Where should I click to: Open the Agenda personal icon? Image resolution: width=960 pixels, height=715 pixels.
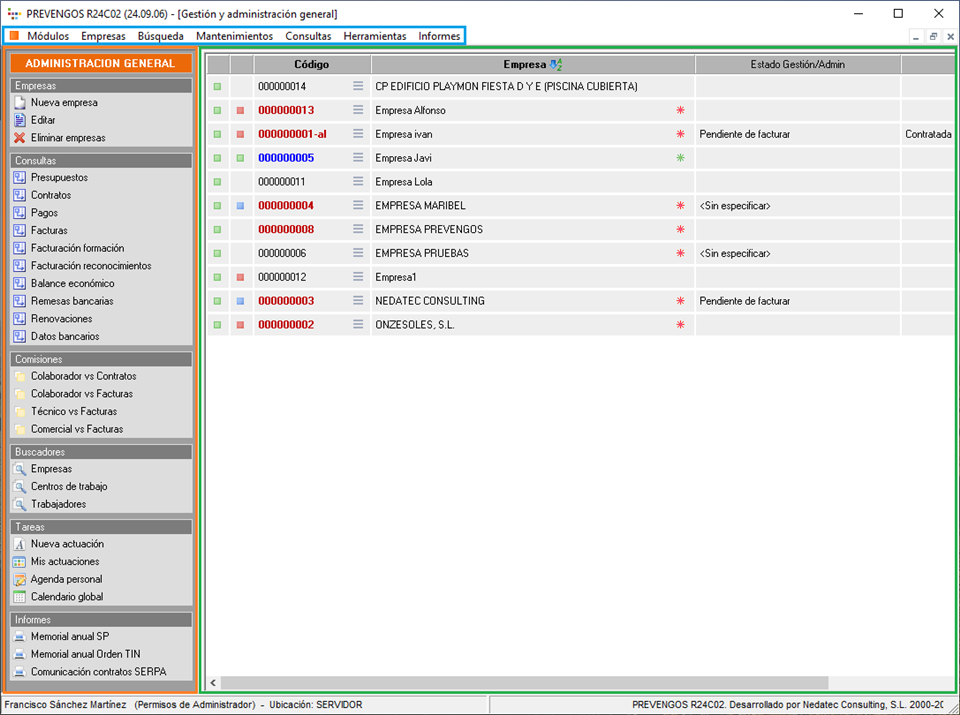pyautogui.click(x=19, y=580)
